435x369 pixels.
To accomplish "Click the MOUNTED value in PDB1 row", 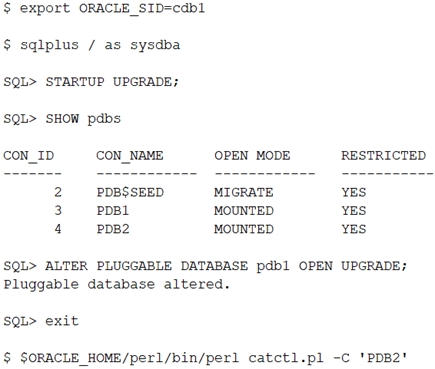I will pyautogui.click(x=244, y=211).
